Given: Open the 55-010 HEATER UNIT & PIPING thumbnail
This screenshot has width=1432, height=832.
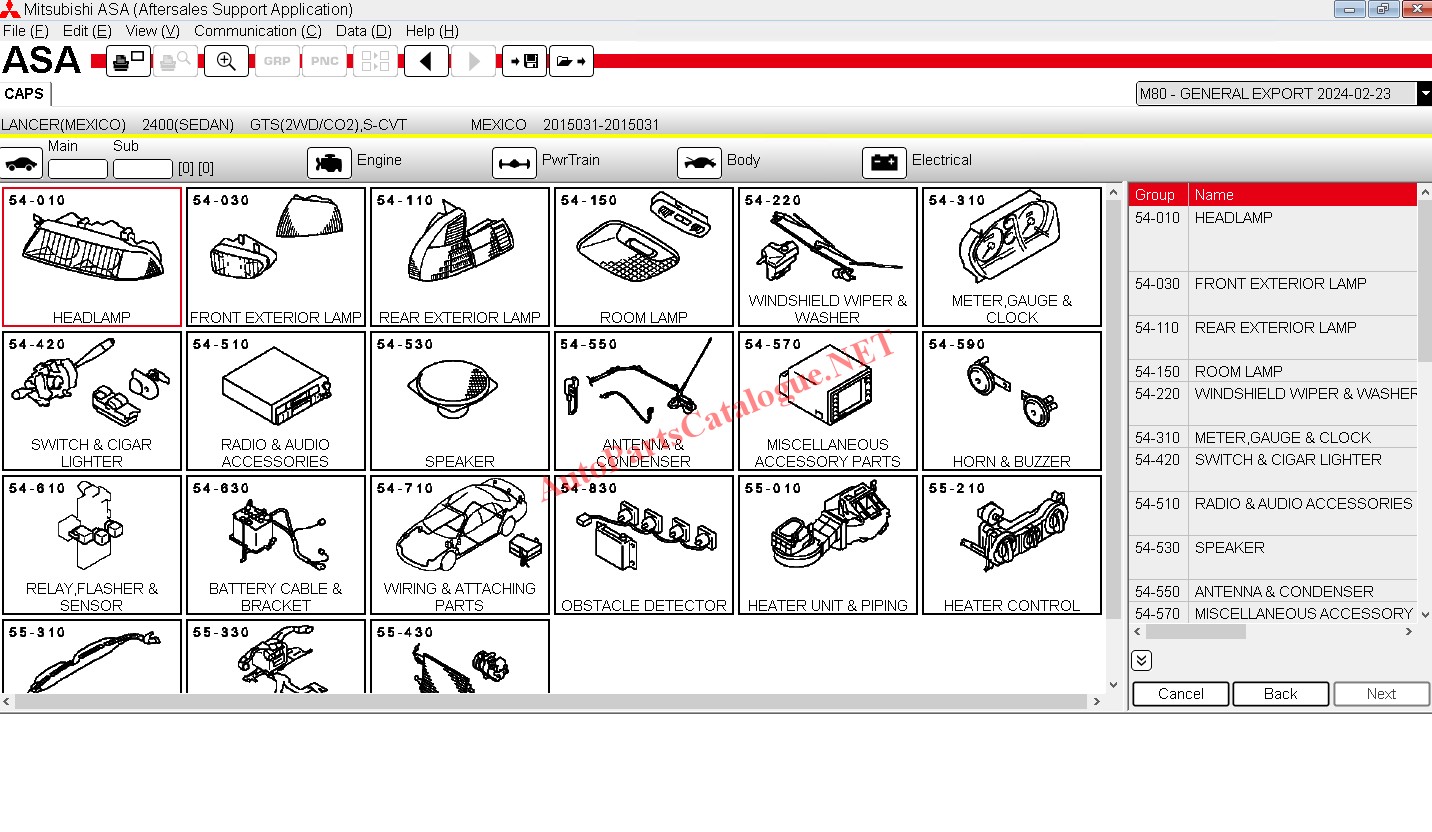Looking at the screenshot, I should click(828, 545).
